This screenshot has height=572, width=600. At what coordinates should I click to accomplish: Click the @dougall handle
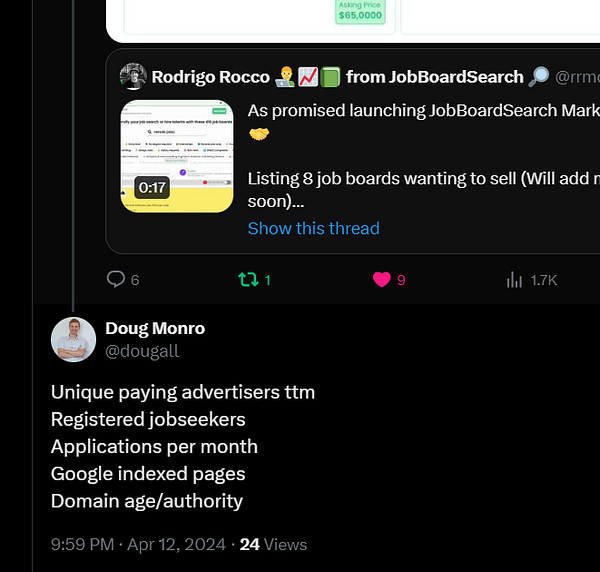pyautogui.click(x=142, y=351)
